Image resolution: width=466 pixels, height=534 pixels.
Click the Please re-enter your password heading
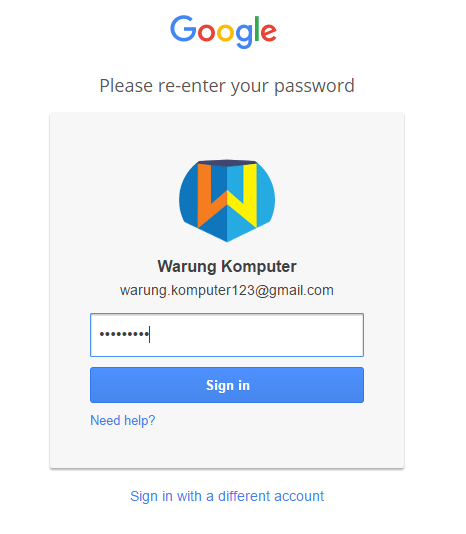(227, 86)
